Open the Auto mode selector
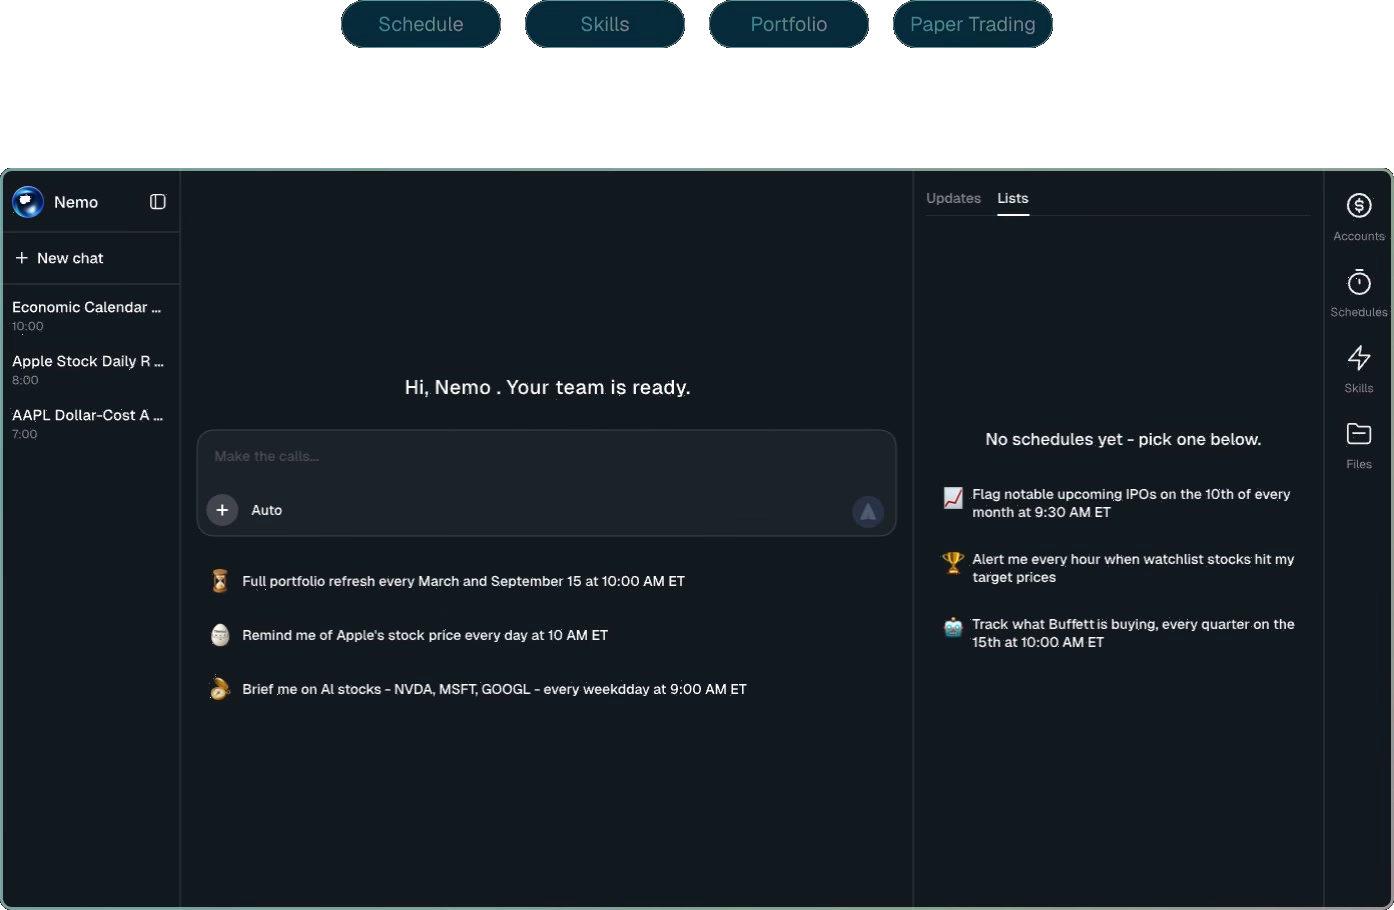 266,510
